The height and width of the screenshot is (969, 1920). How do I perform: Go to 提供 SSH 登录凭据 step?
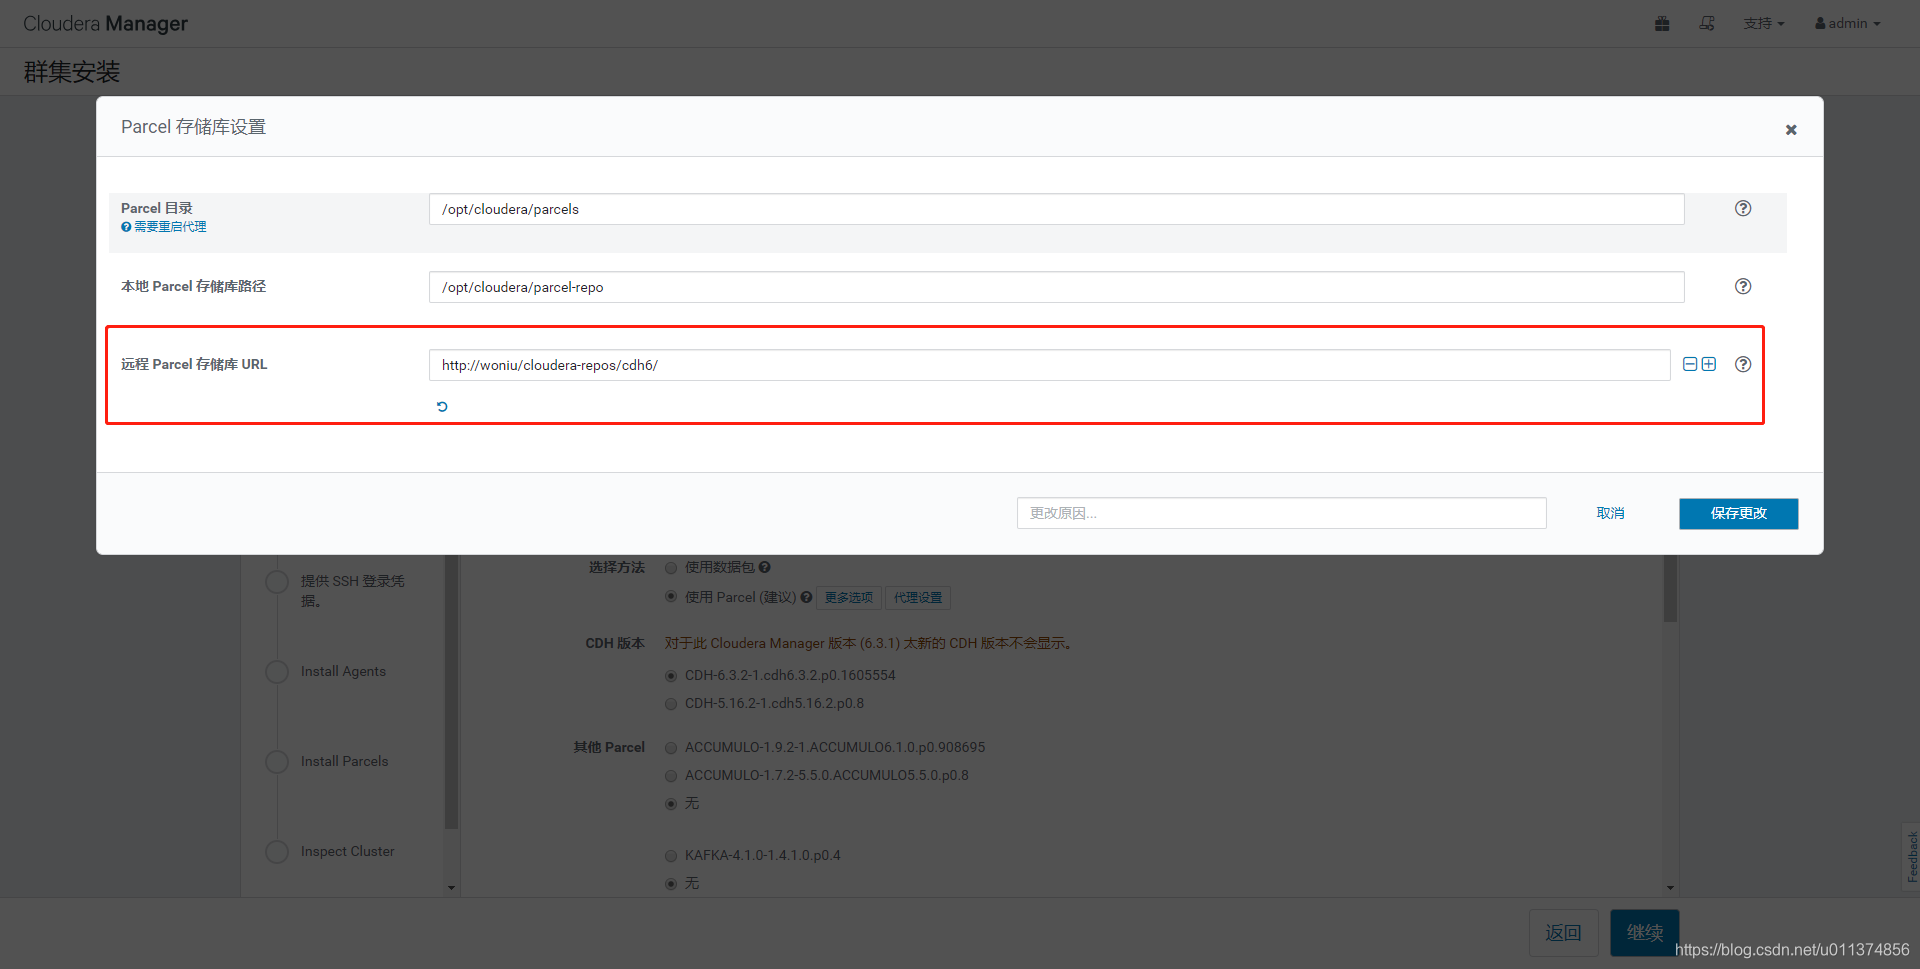pyautogui.click(x=352, y=590)
